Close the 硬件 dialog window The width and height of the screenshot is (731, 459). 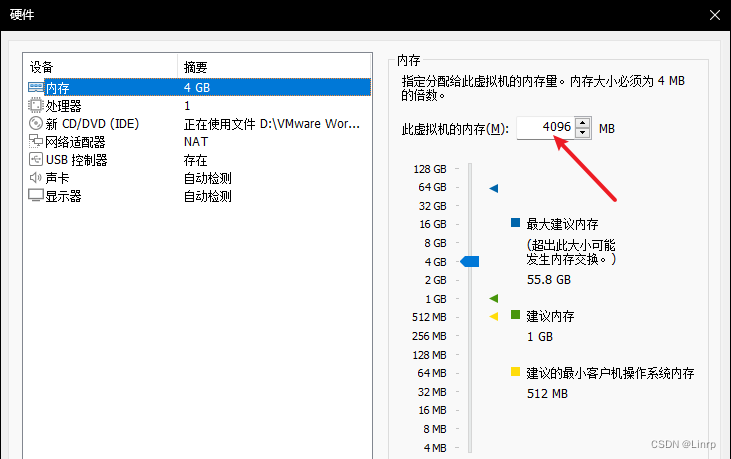(x=715, y=15)
